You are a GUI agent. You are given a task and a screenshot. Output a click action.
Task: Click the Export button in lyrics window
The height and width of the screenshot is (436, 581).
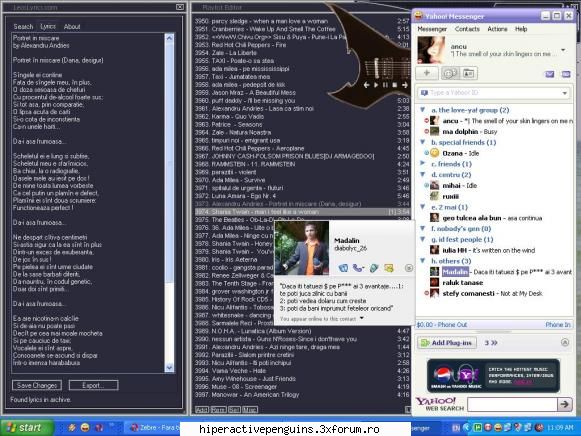click(93, 385)
